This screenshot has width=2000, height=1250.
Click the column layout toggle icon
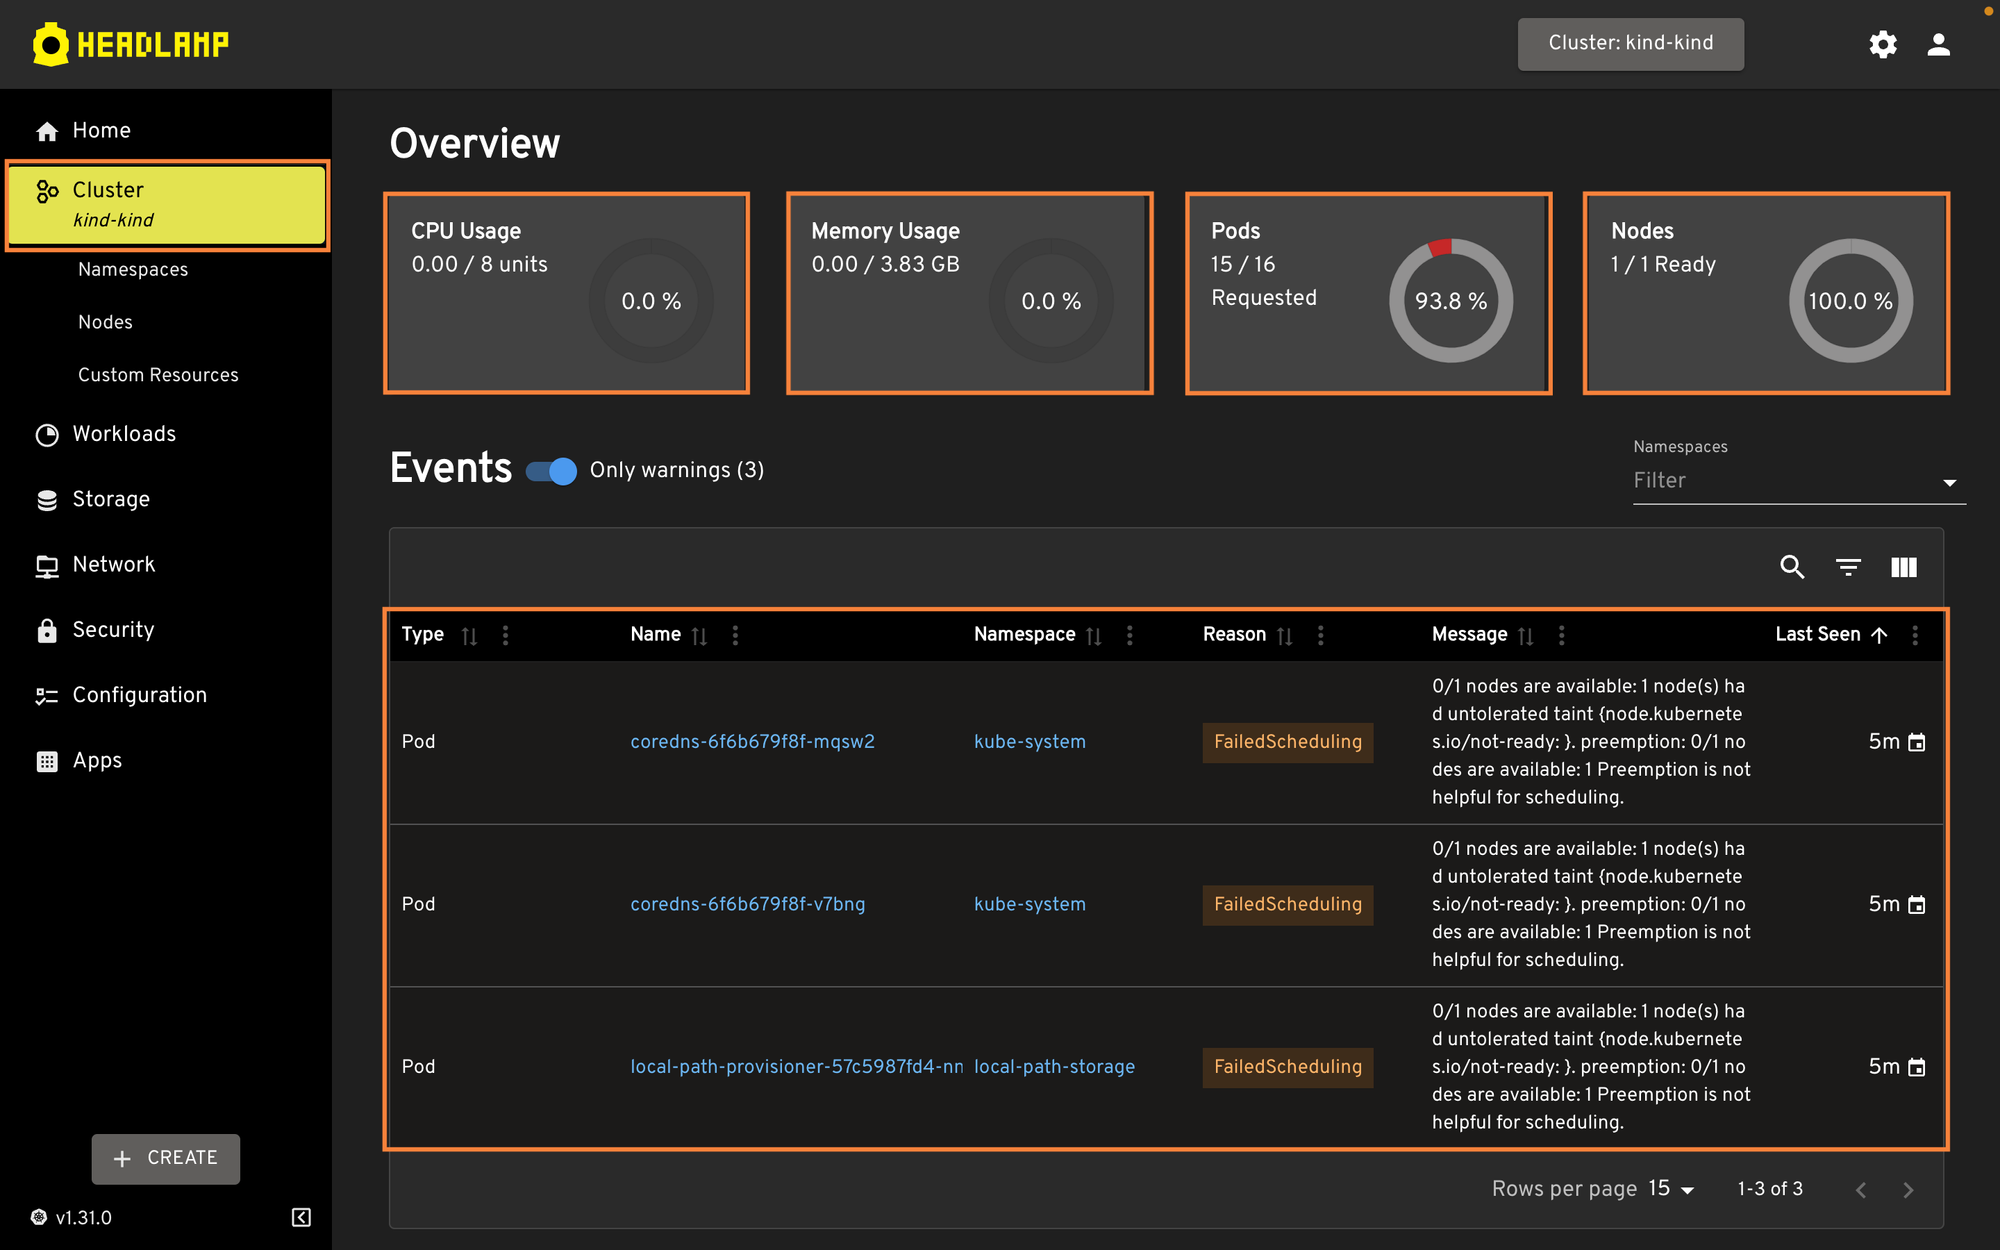1904,566
